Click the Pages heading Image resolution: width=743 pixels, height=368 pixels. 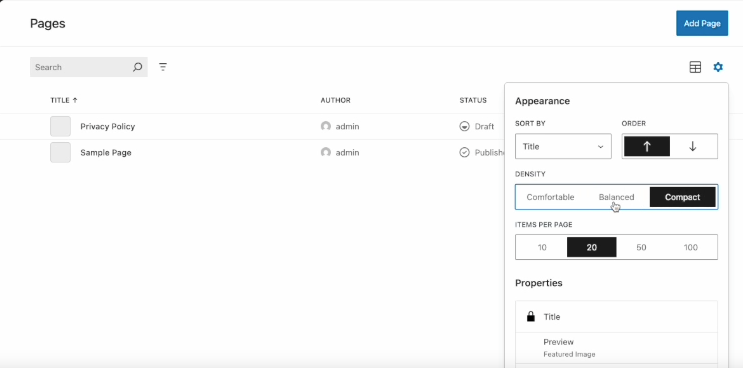47,24
